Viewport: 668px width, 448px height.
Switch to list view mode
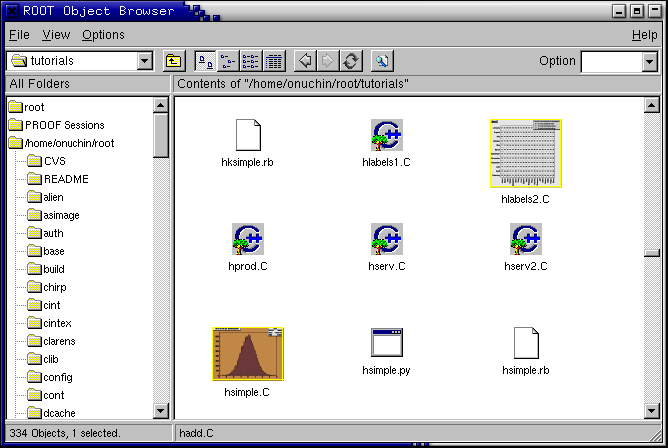coord(250,61)
